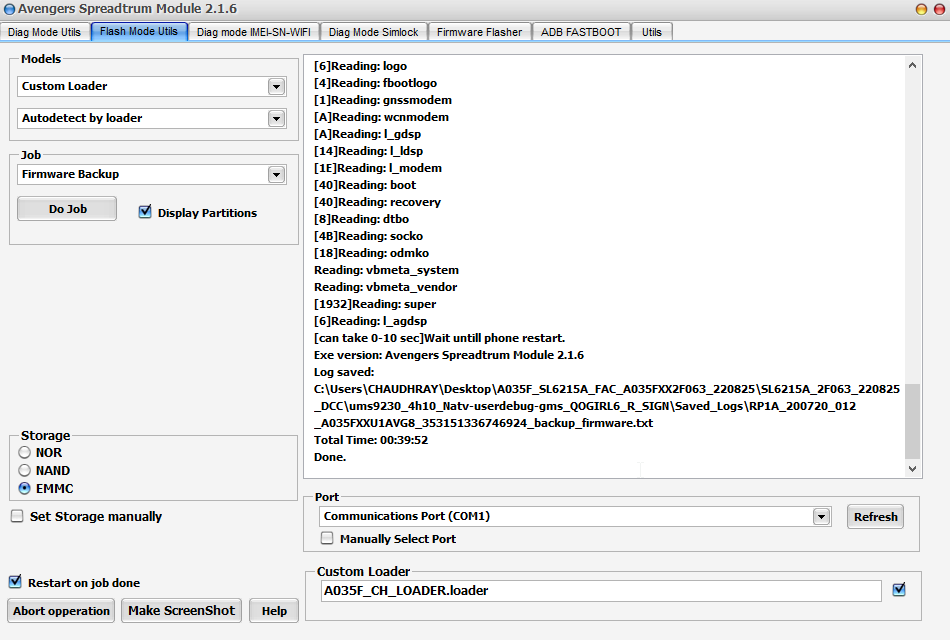Click the log scrollbar down arrow

(912, 468)
